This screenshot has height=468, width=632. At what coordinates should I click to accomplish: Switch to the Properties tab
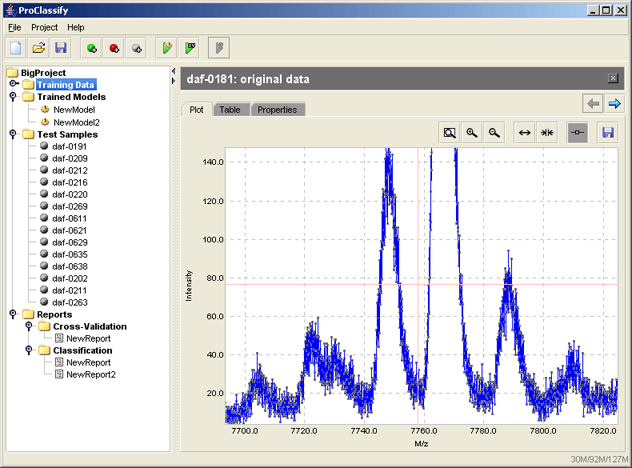click(x=277, y=110)
